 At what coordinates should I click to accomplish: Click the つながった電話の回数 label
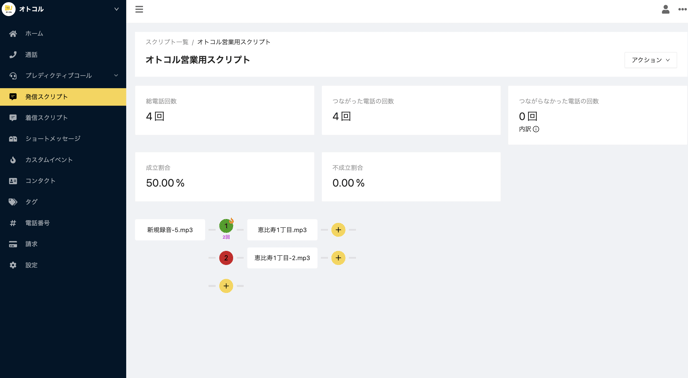click(x=363, y=101)
